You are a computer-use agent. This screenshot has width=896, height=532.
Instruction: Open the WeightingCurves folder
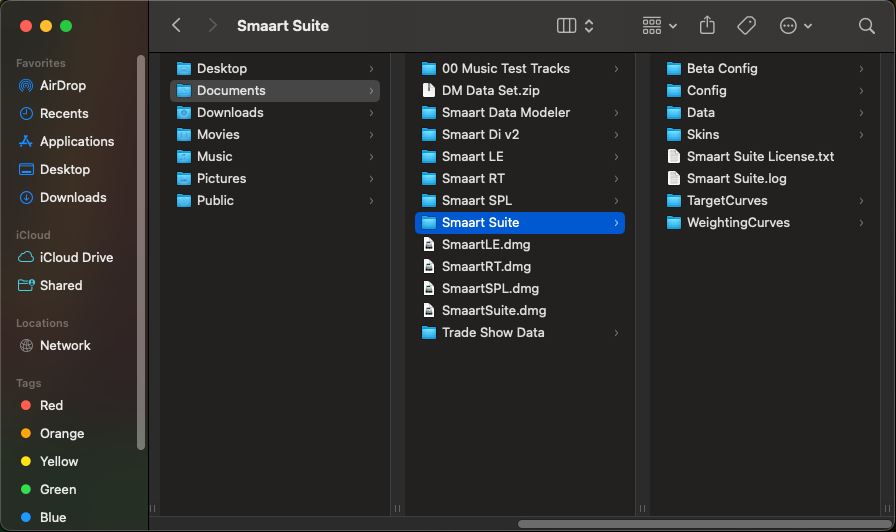click(765, 223)
